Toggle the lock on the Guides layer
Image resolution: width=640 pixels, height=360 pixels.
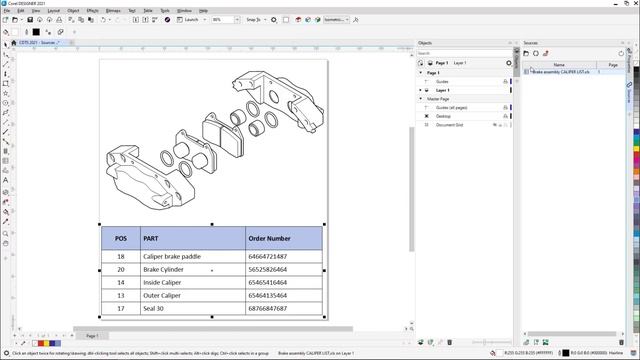(x=505, y=82)
